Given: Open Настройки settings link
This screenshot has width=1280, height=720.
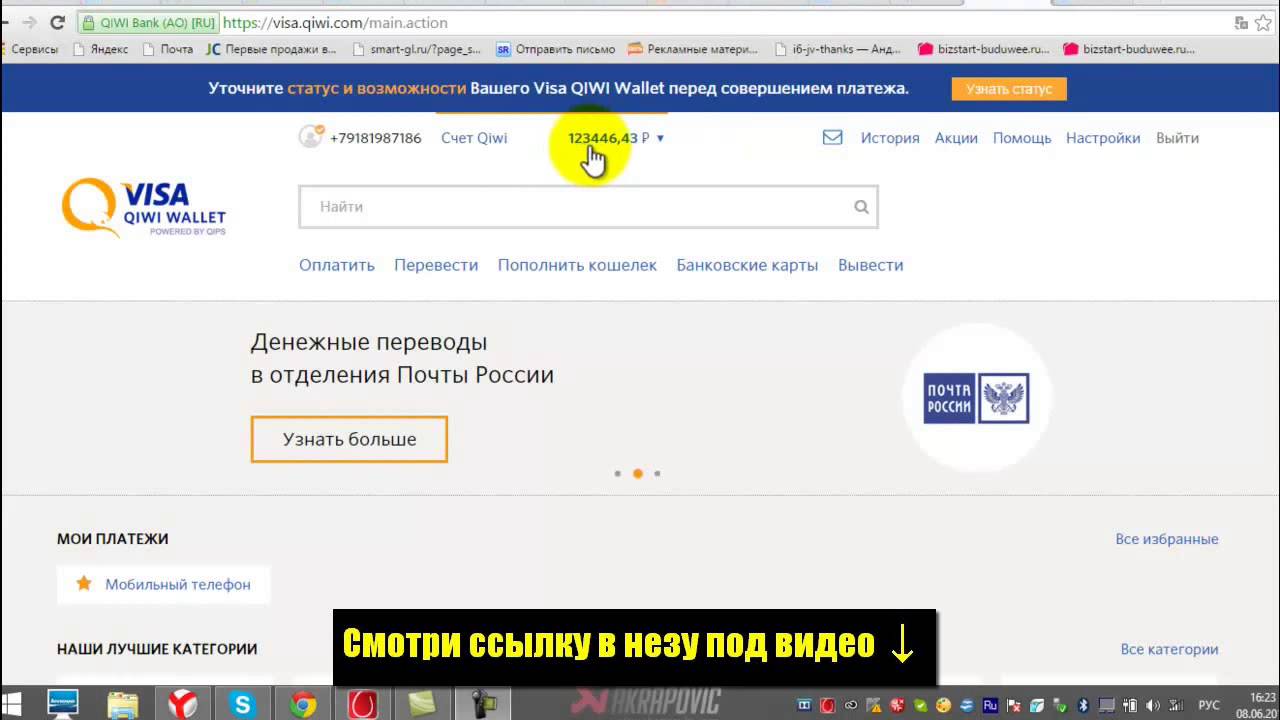Looking at the screenshot, I should 1103,138.
